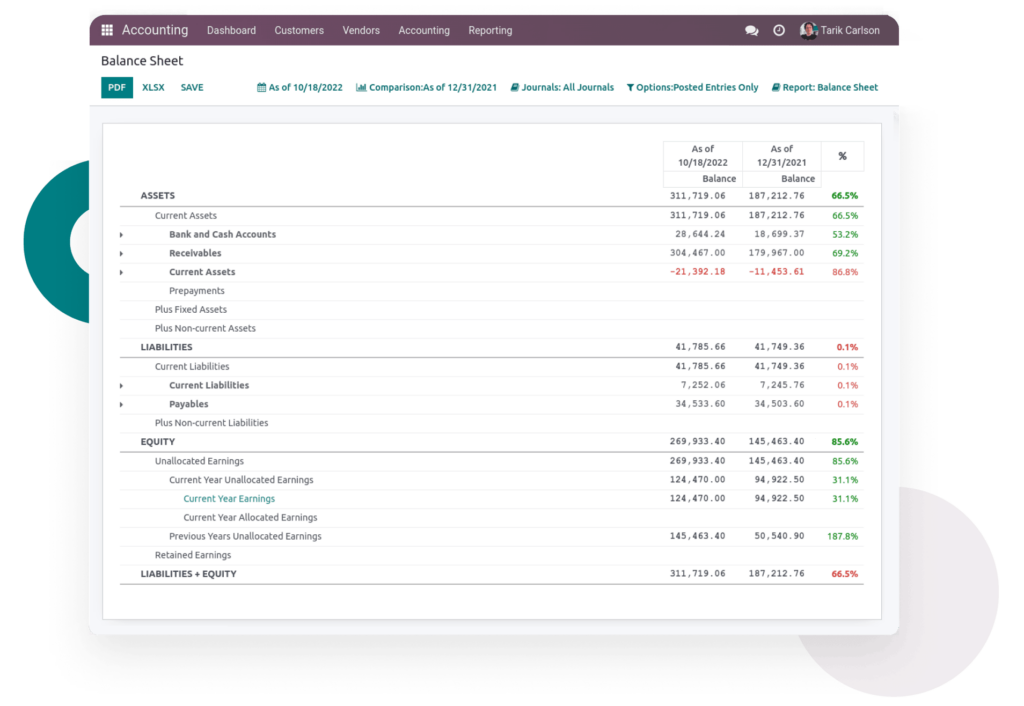Export the report as XLSX
The height and width of the screenshot is (706, 1024).
(x=153, y=88)
